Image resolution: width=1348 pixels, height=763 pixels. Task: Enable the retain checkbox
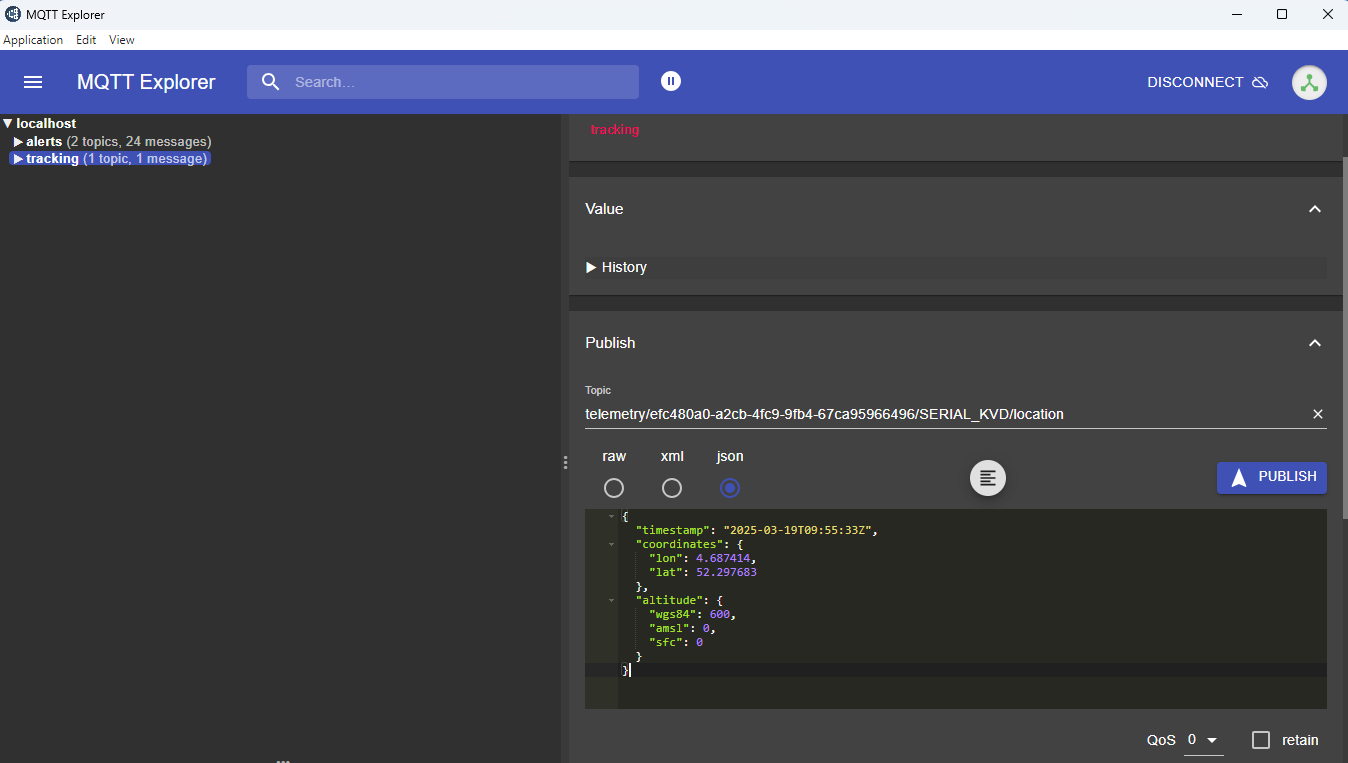point(1261,740)
